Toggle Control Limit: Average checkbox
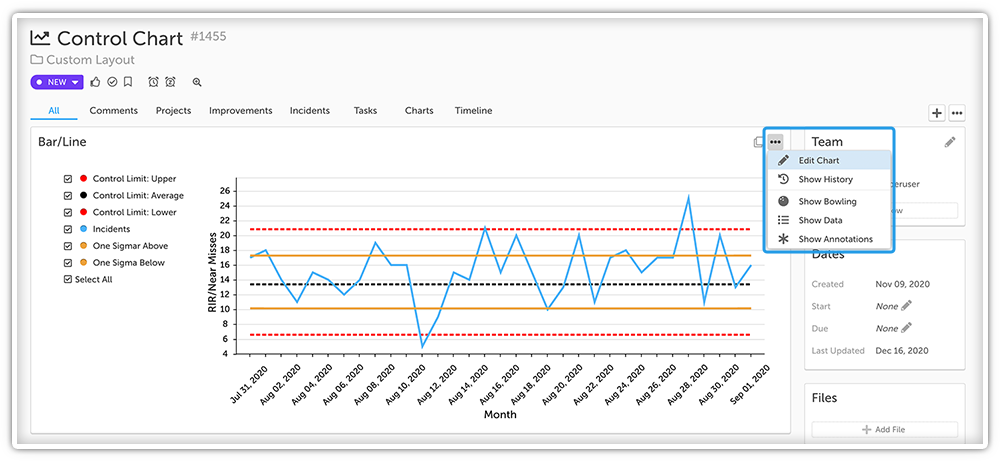The height and width of the screenshot is (463, 1000). pos(68,196)
